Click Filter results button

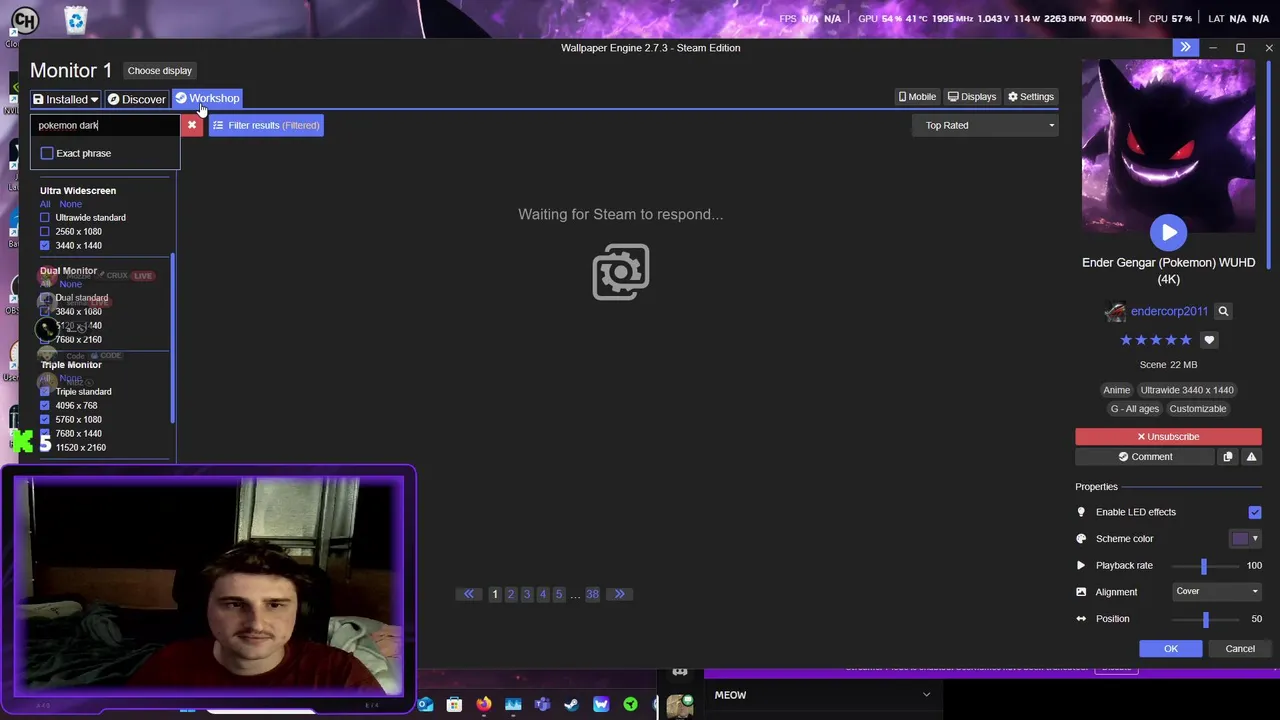tap(266, 125)
